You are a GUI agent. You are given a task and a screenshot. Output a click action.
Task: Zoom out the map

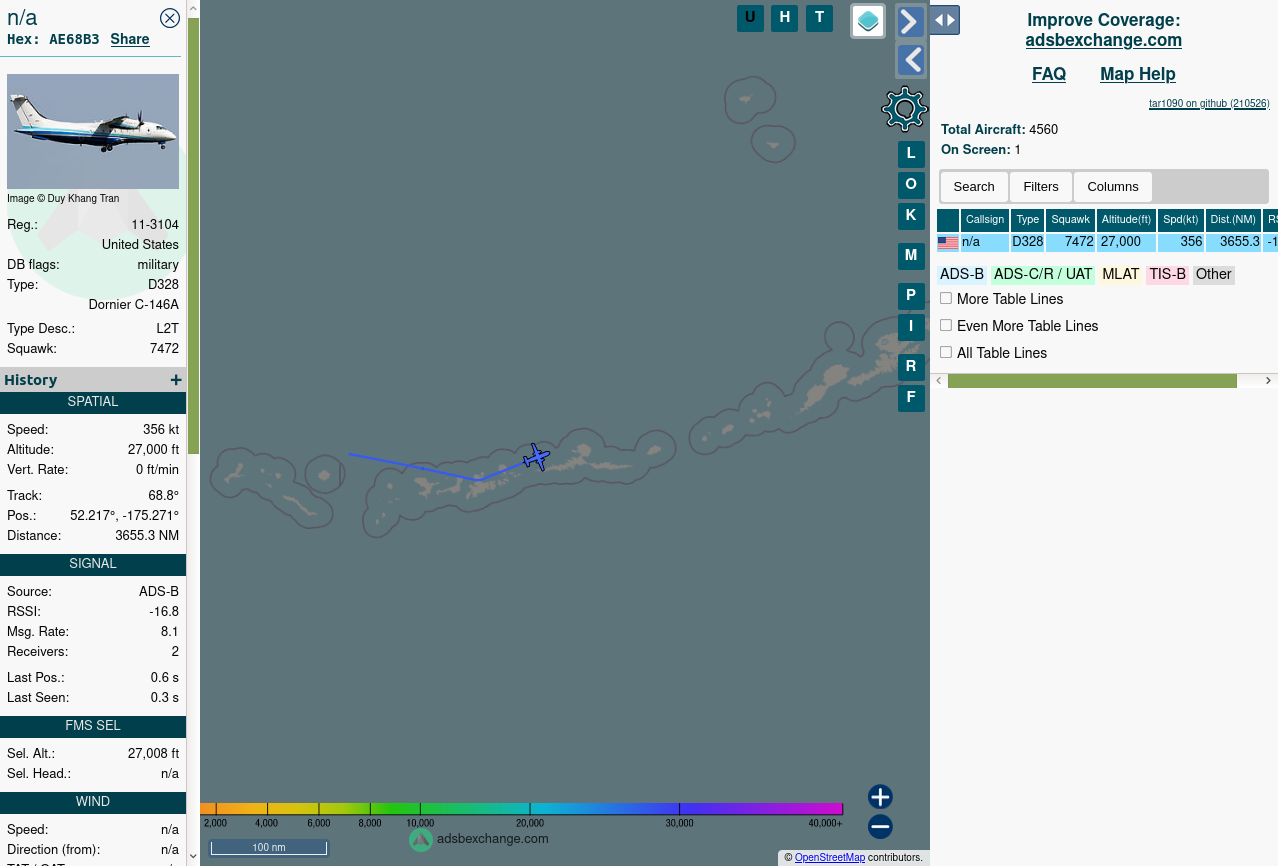click(880, 827)
